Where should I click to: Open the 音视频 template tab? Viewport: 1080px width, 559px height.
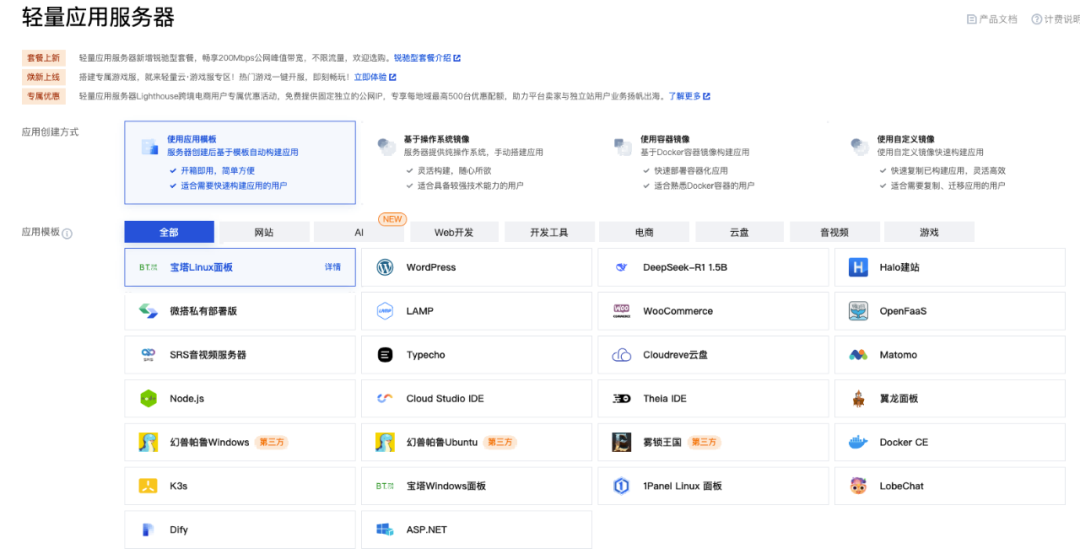834,232
